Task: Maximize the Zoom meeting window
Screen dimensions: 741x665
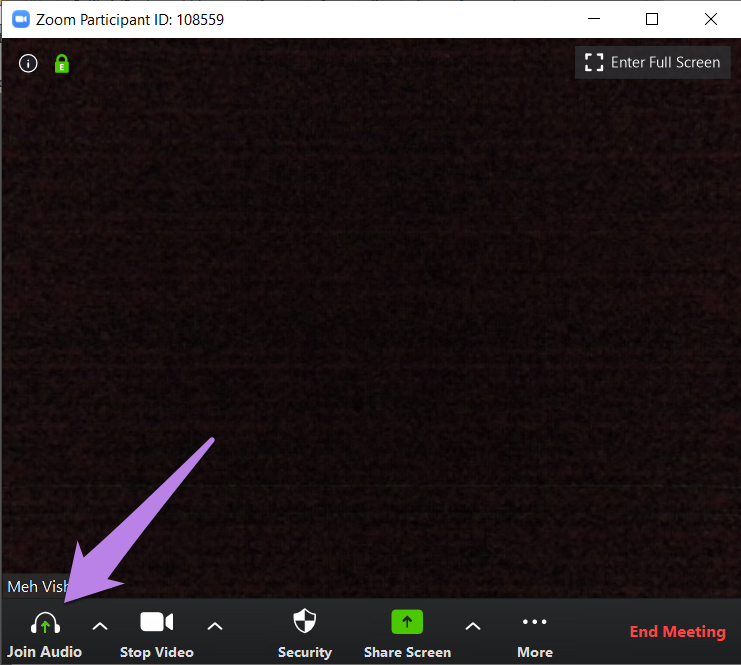Action: click(652, 19)
